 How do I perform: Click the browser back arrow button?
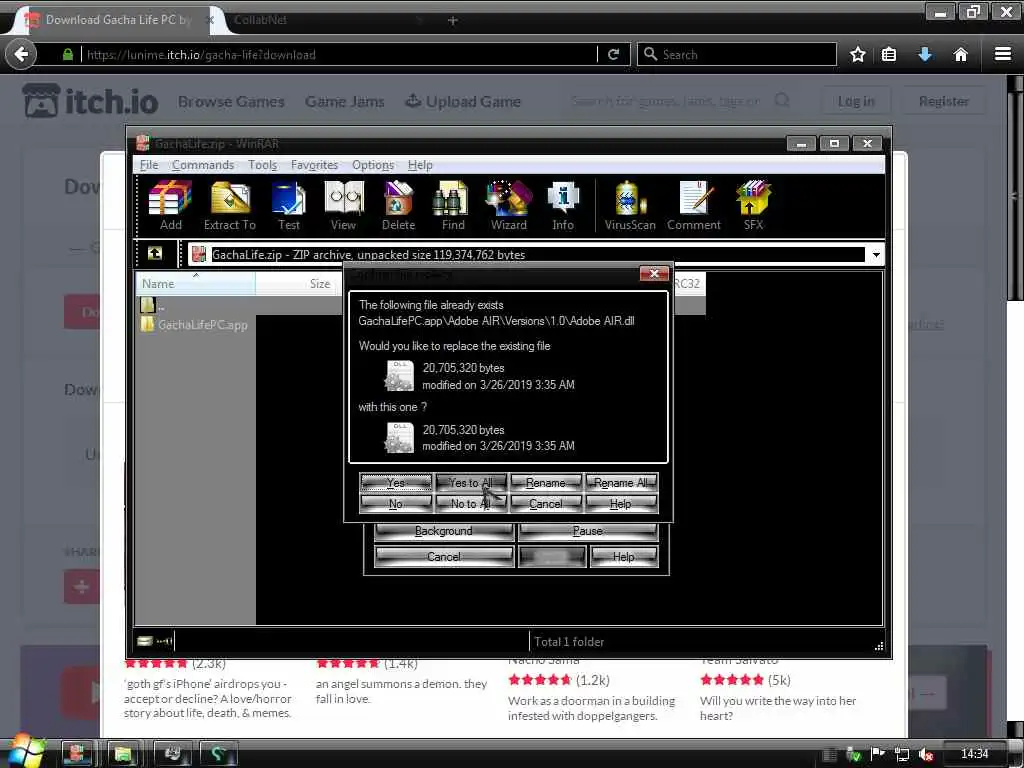(21, 54)
